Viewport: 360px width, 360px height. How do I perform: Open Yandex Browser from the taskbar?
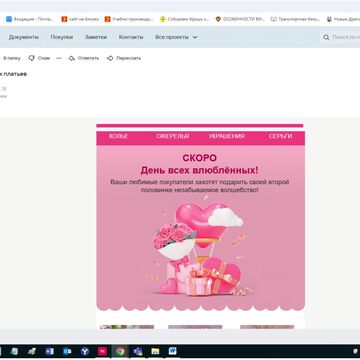85,351
